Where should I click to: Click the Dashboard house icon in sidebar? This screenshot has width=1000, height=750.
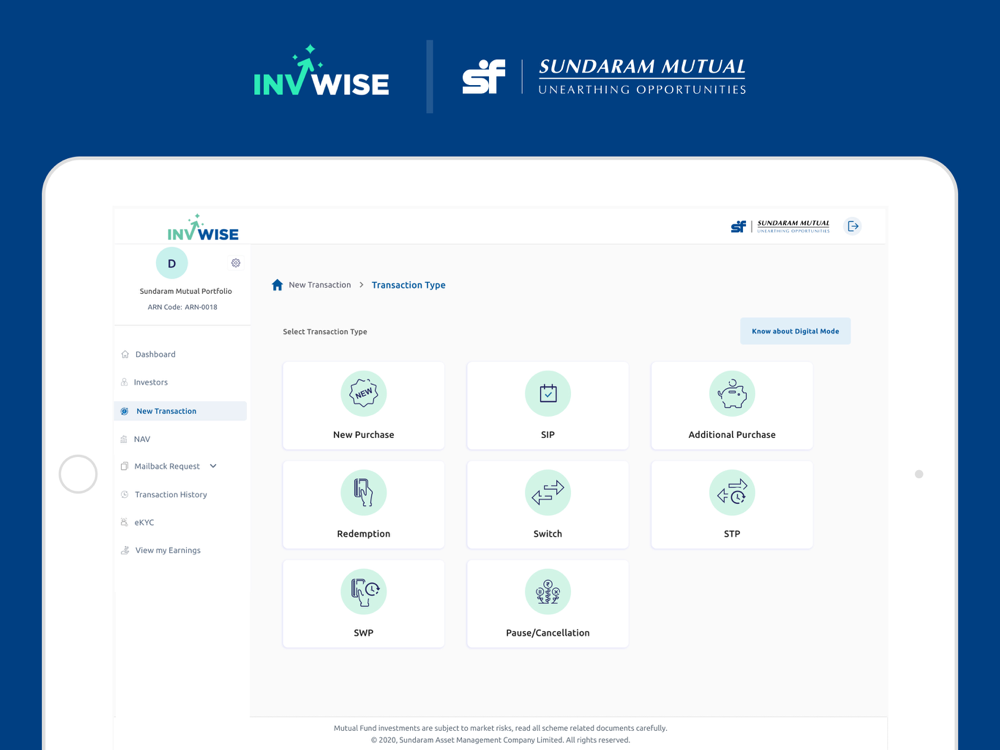125,355
